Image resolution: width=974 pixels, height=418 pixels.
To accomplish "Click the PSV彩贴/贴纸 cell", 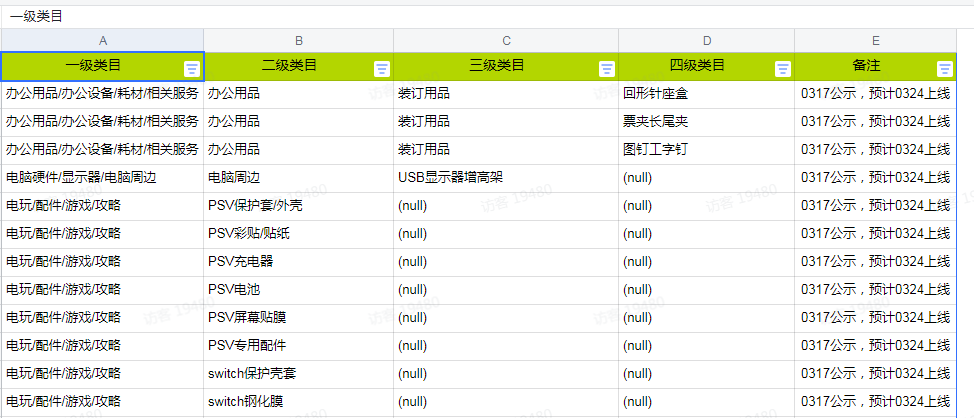I will click(x=299, y=234).
